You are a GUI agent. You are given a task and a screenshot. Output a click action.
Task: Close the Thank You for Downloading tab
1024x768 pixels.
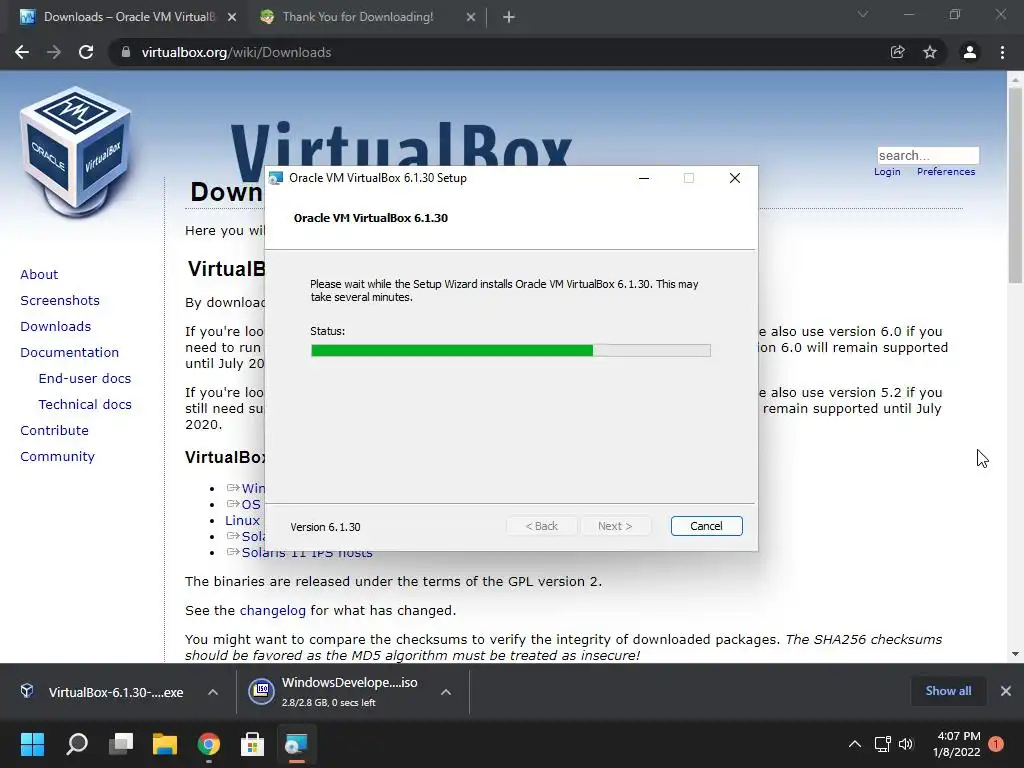[471, 17]
